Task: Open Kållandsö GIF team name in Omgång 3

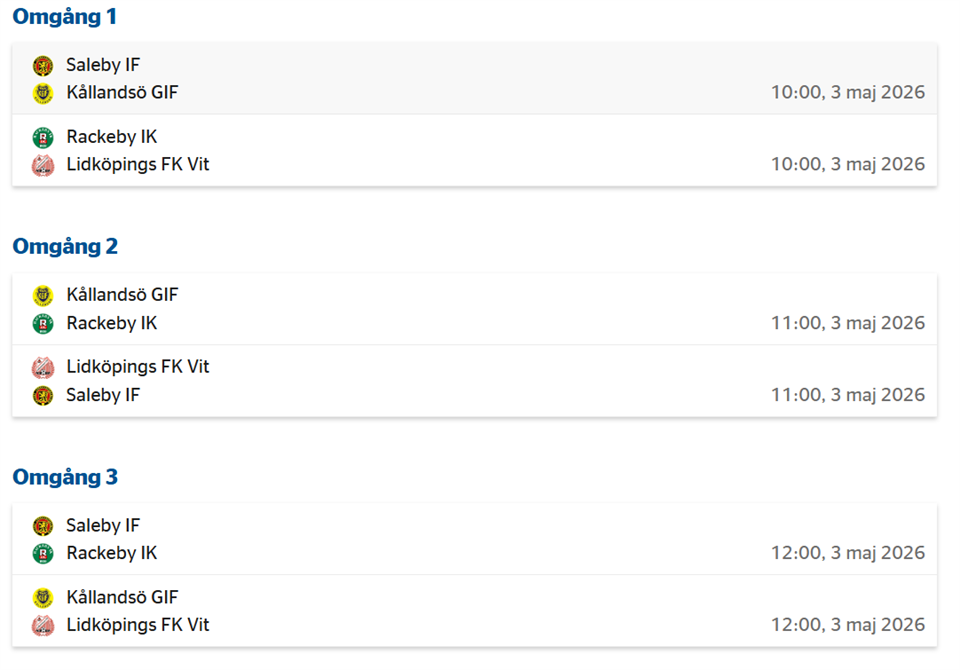Action: (122, 597)
